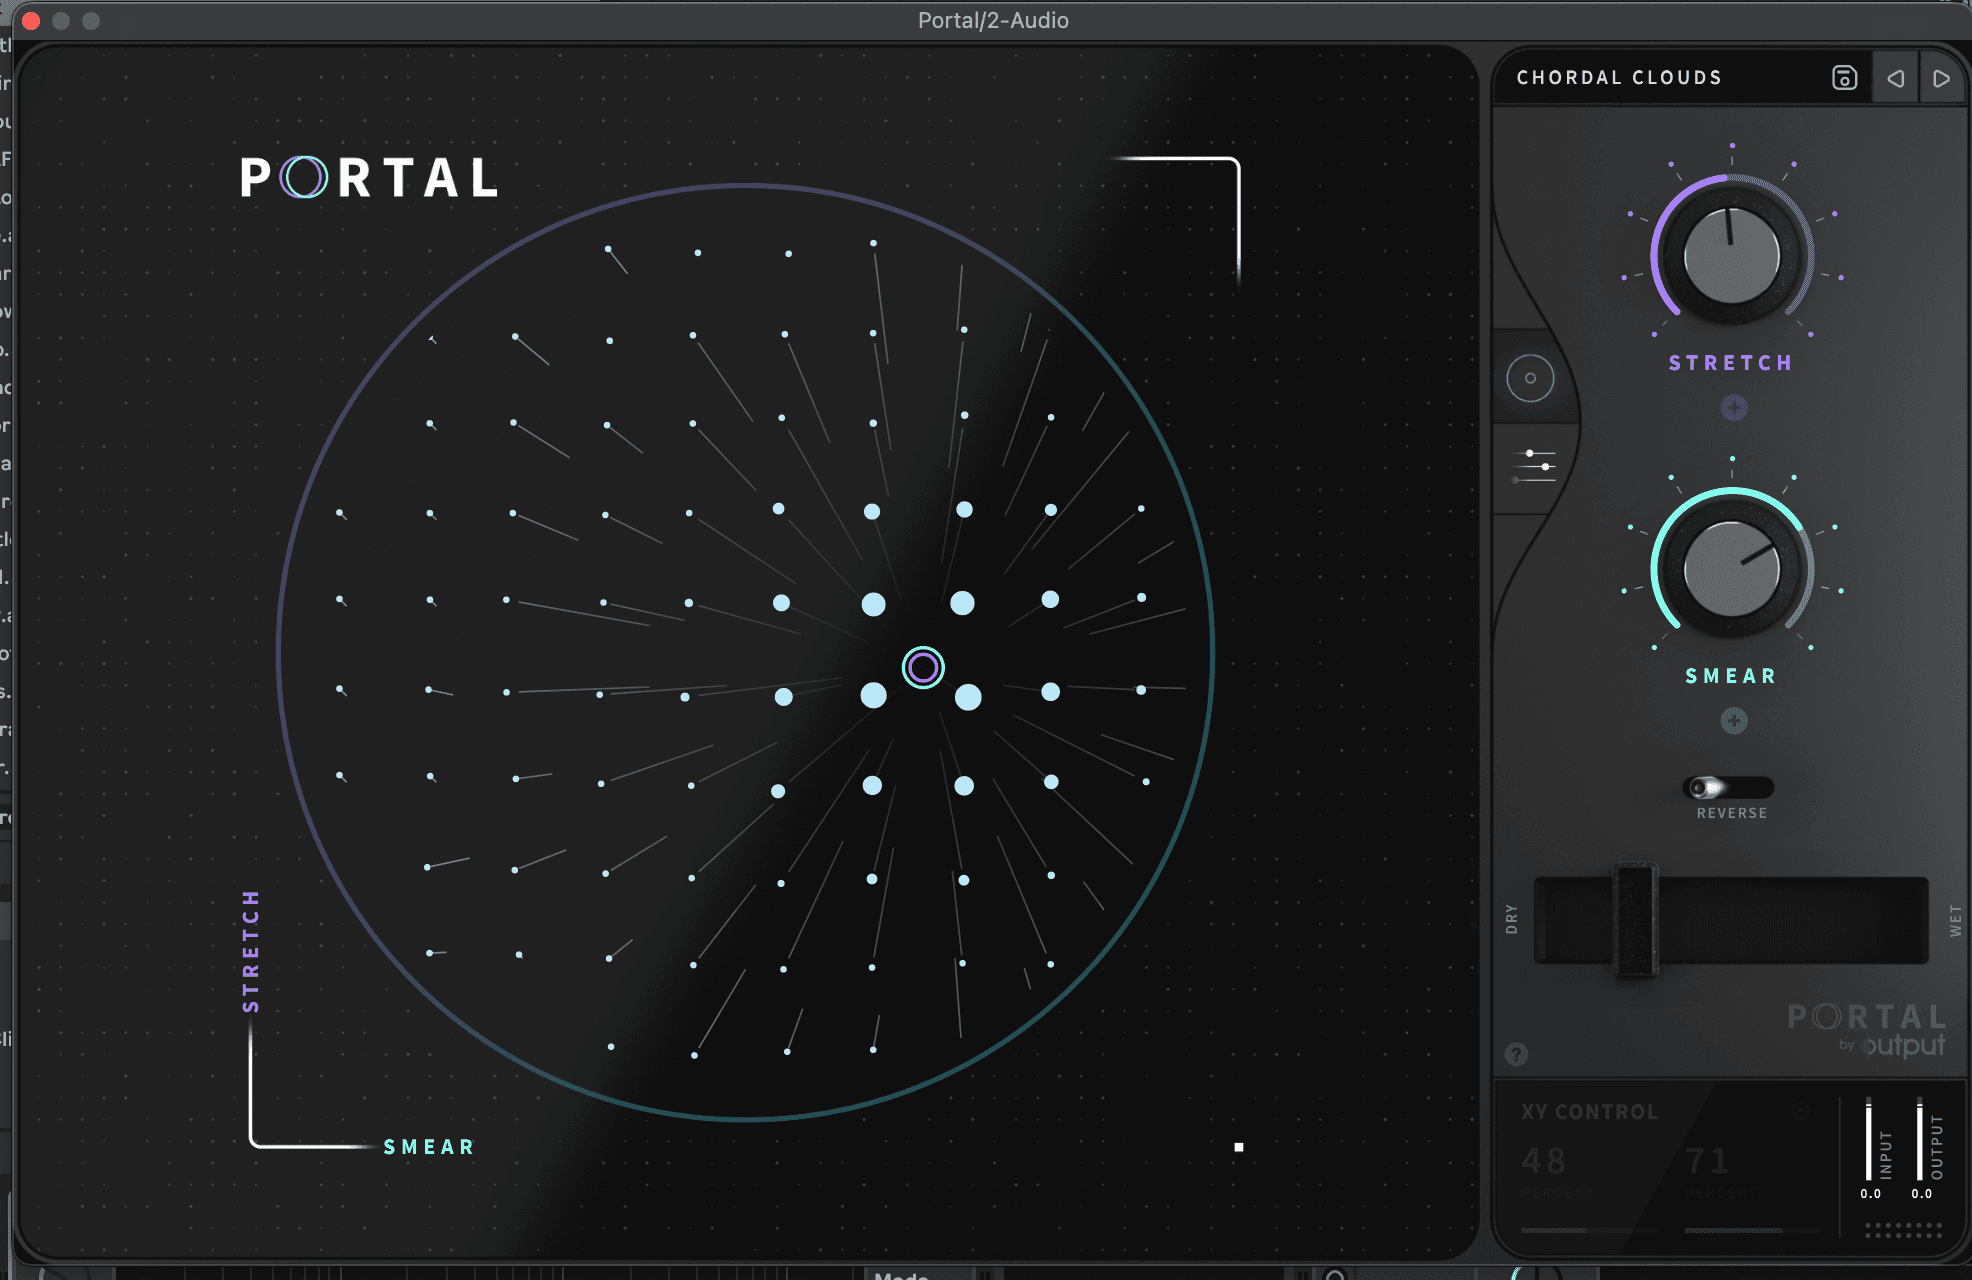1972x1280 pixels.
Task: Open the XY main view tab
Action: 1530,378
